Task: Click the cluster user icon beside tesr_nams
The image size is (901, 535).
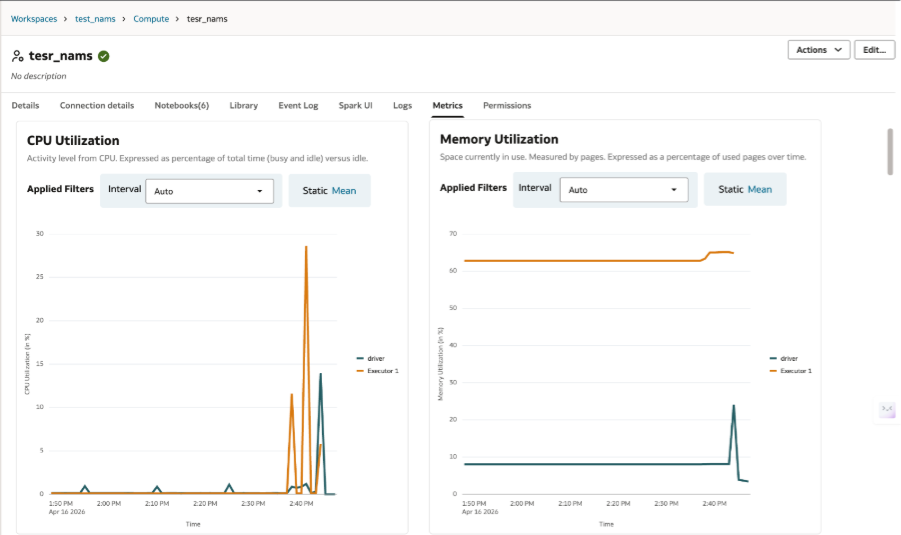Action: 18,57
